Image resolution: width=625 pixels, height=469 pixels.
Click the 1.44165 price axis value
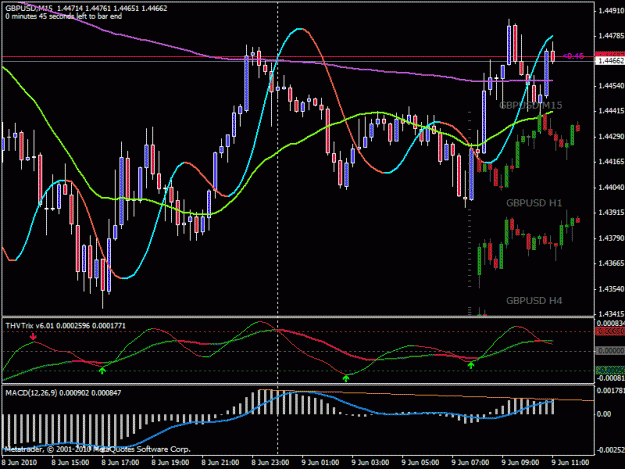[611, 162]
